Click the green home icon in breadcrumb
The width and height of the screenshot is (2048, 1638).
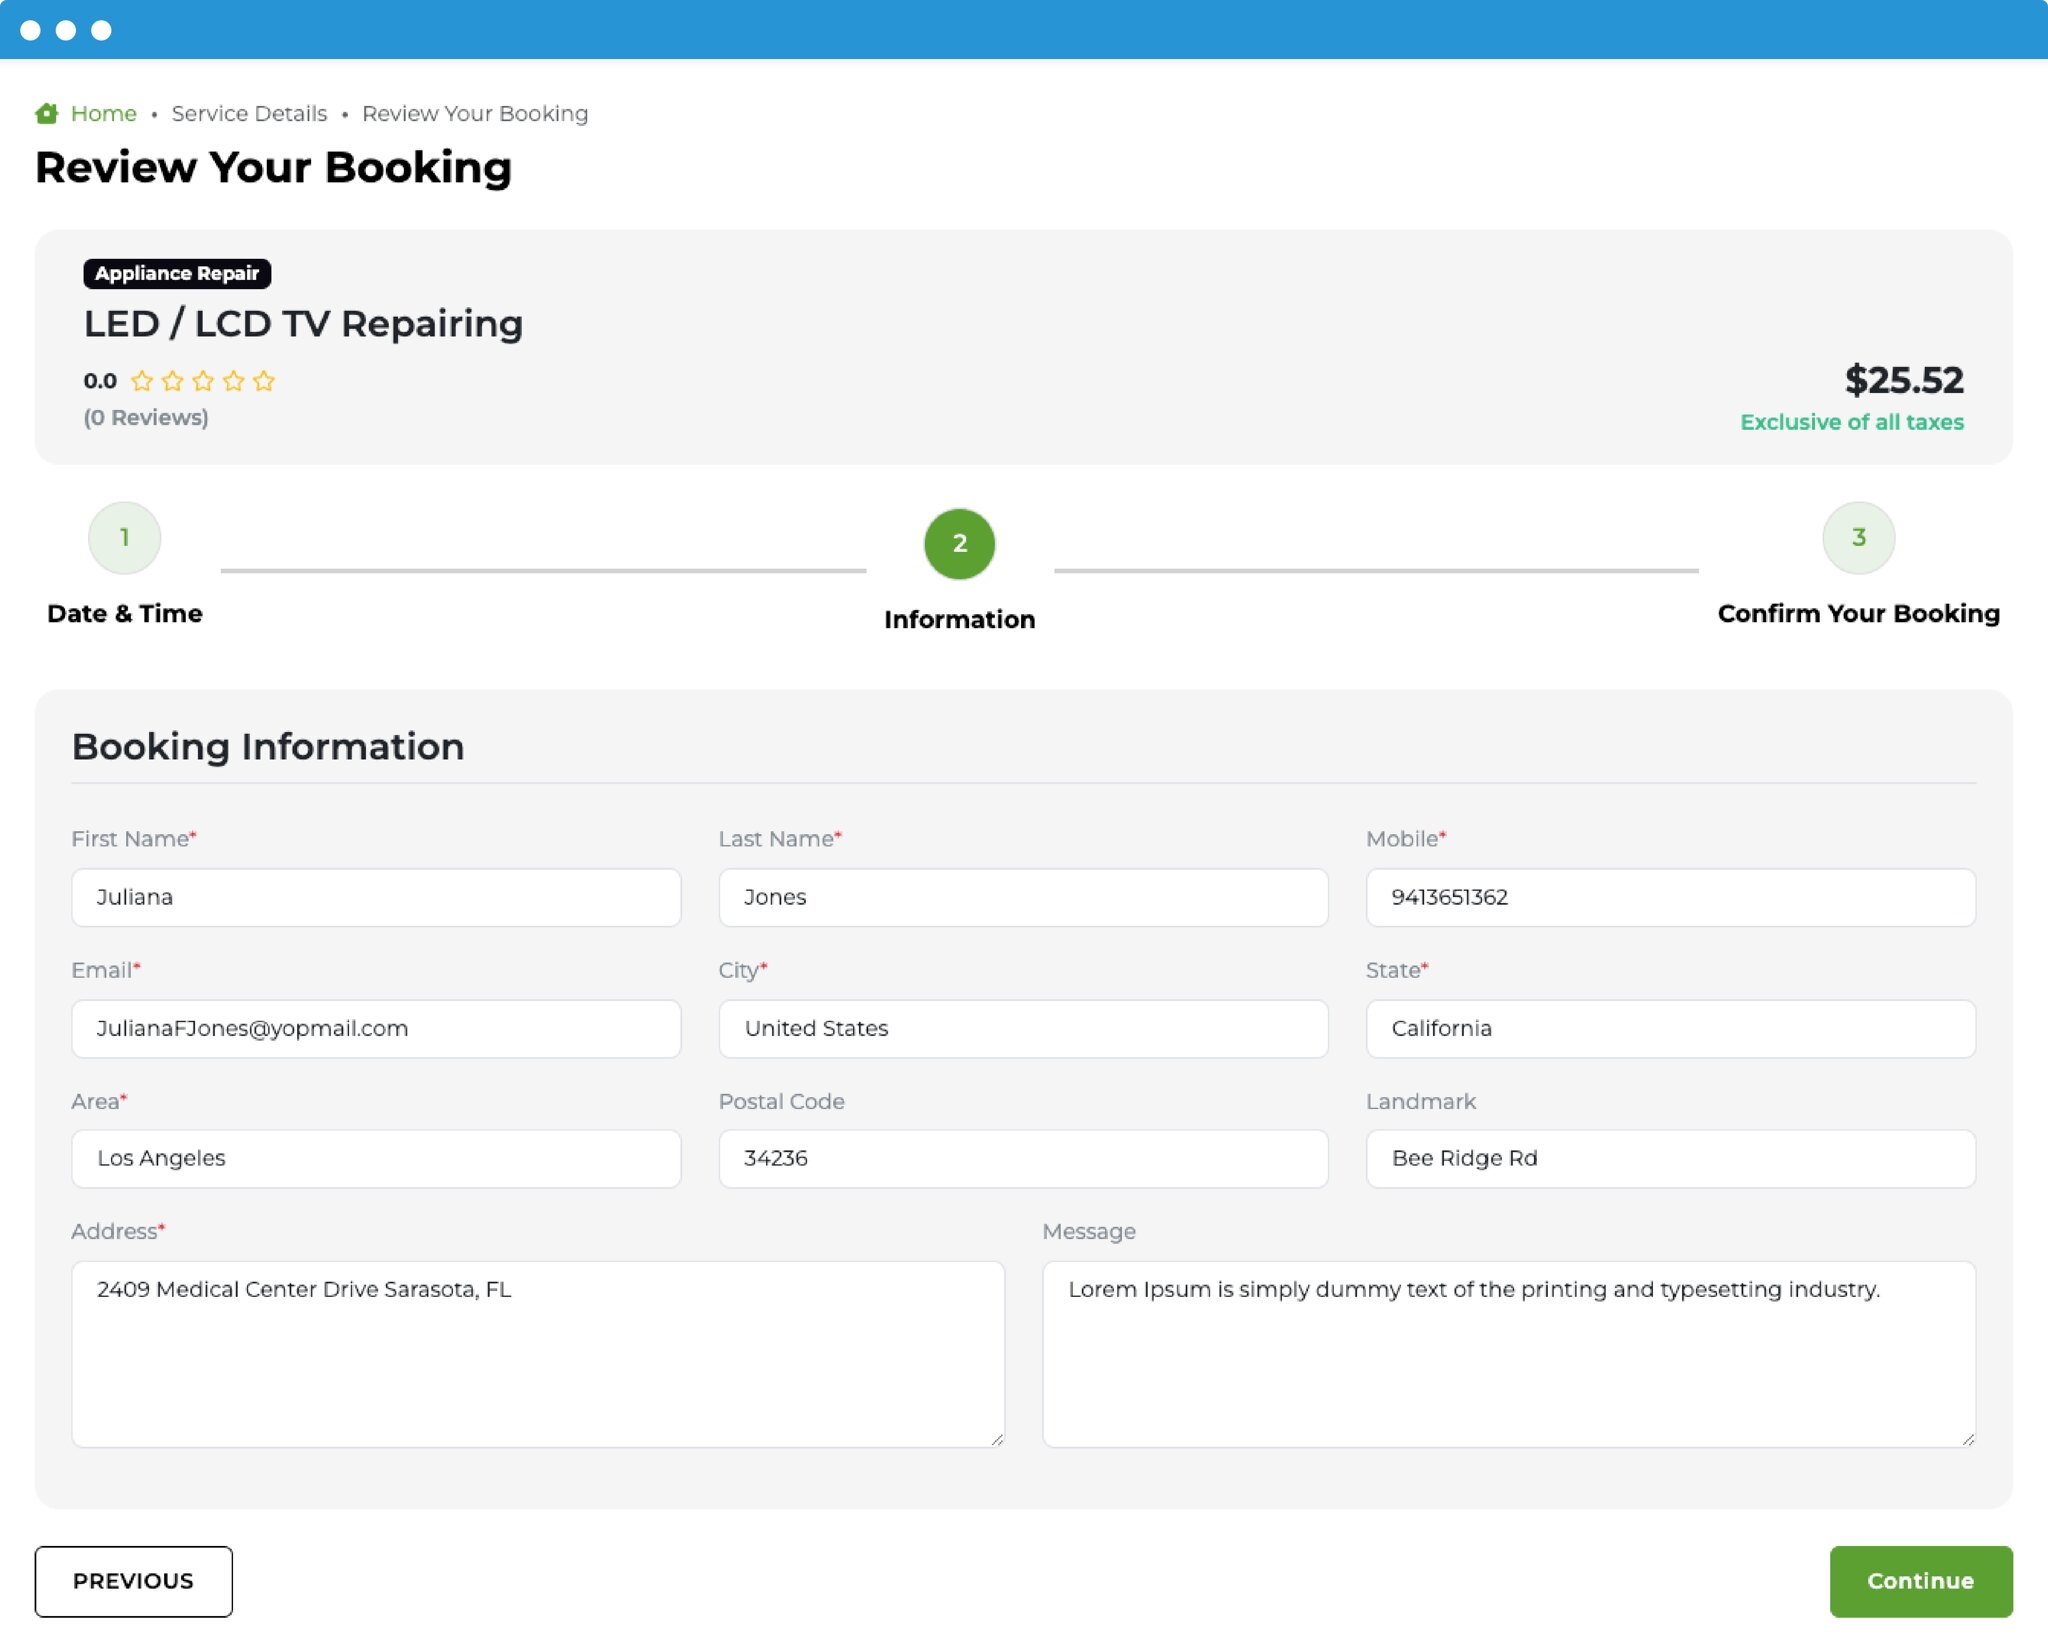point(46,113)
